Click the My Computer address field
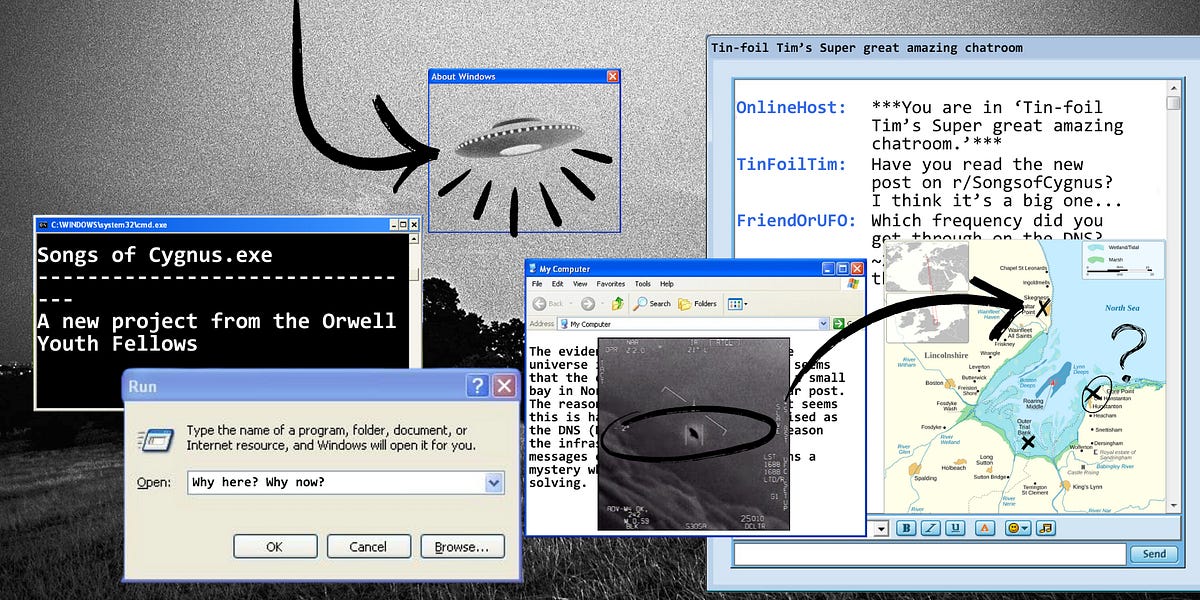 pos(692,324)
